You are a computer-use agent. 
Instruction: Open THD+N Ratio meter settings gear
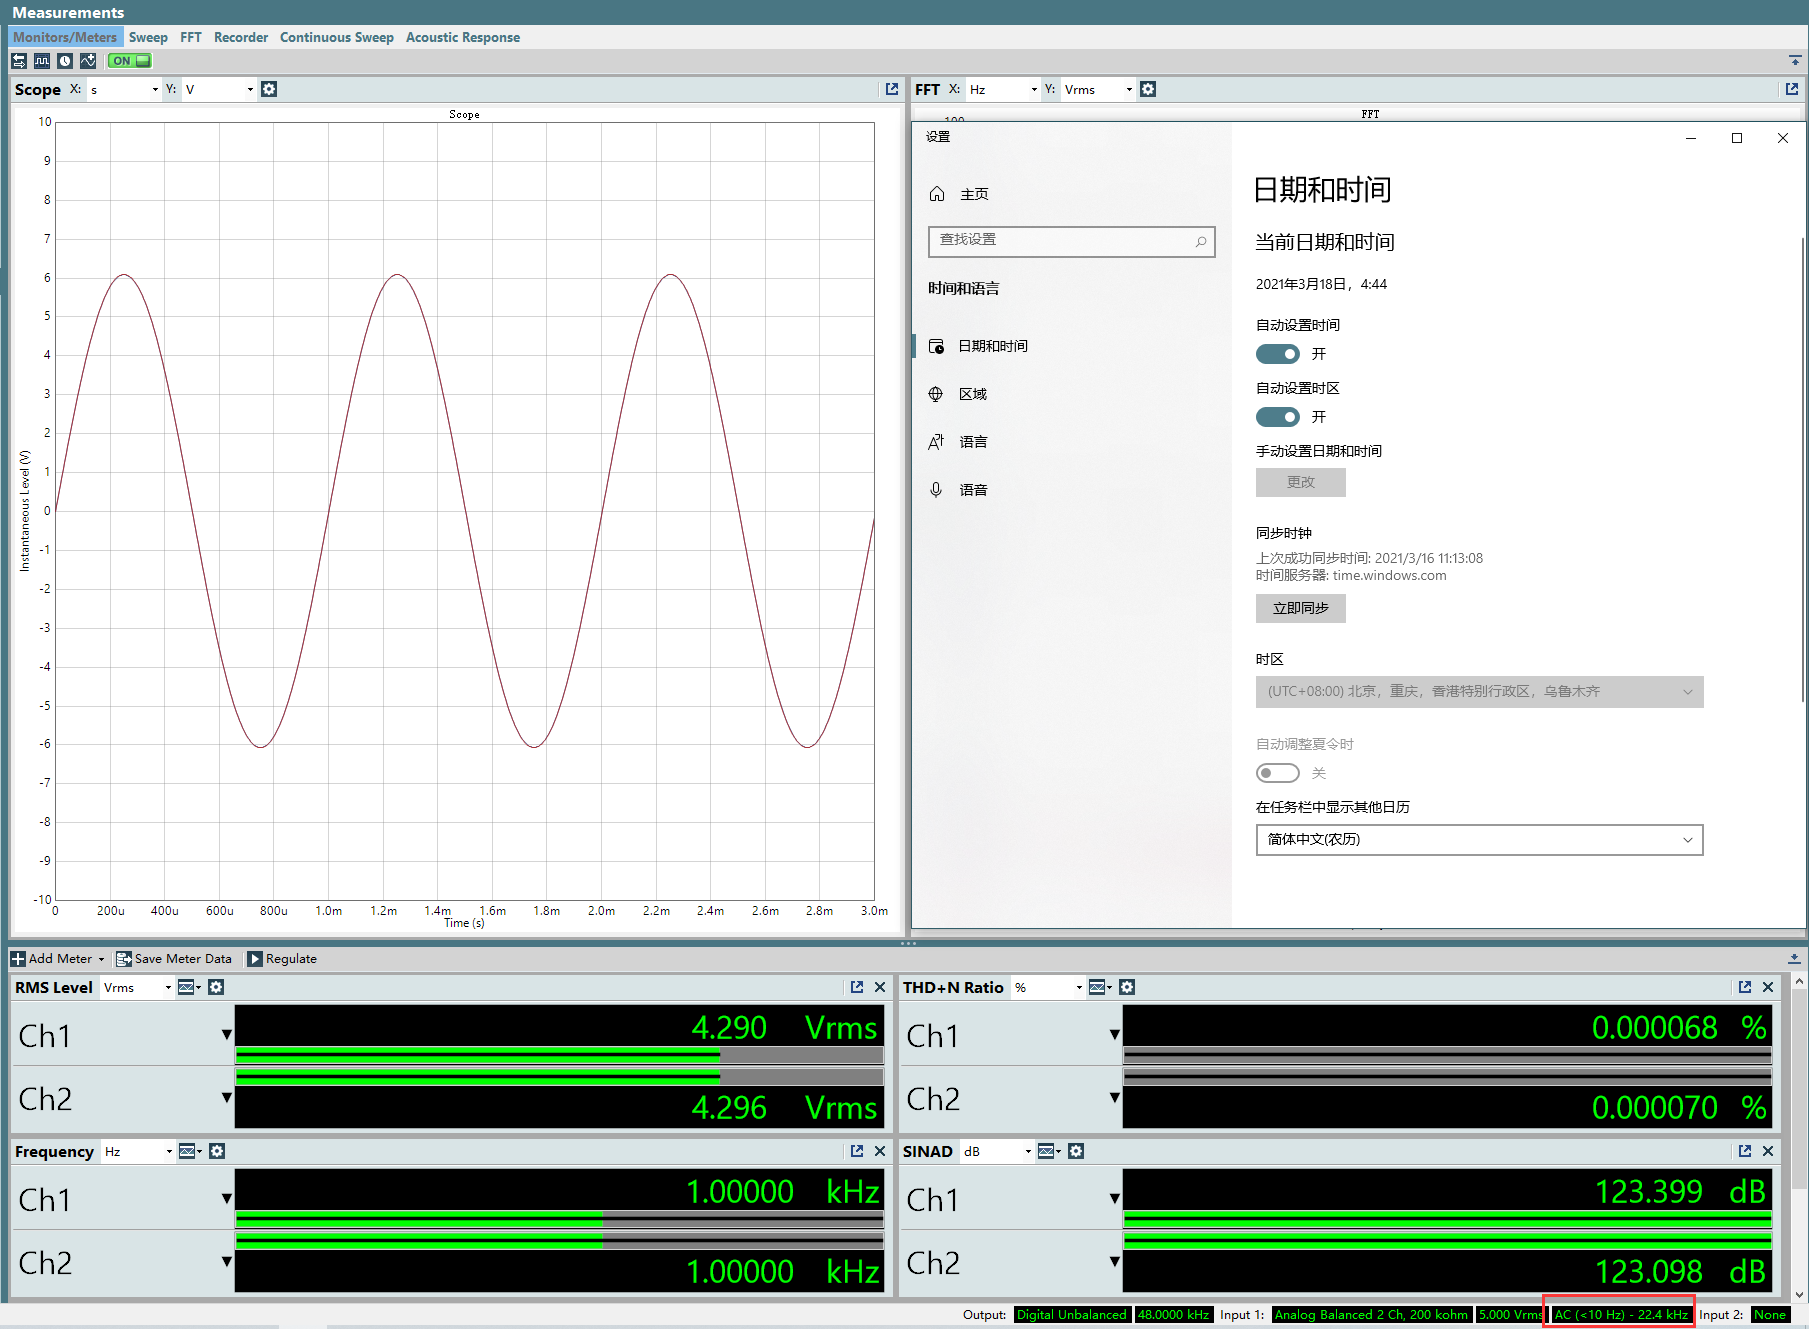(1127, 987)
